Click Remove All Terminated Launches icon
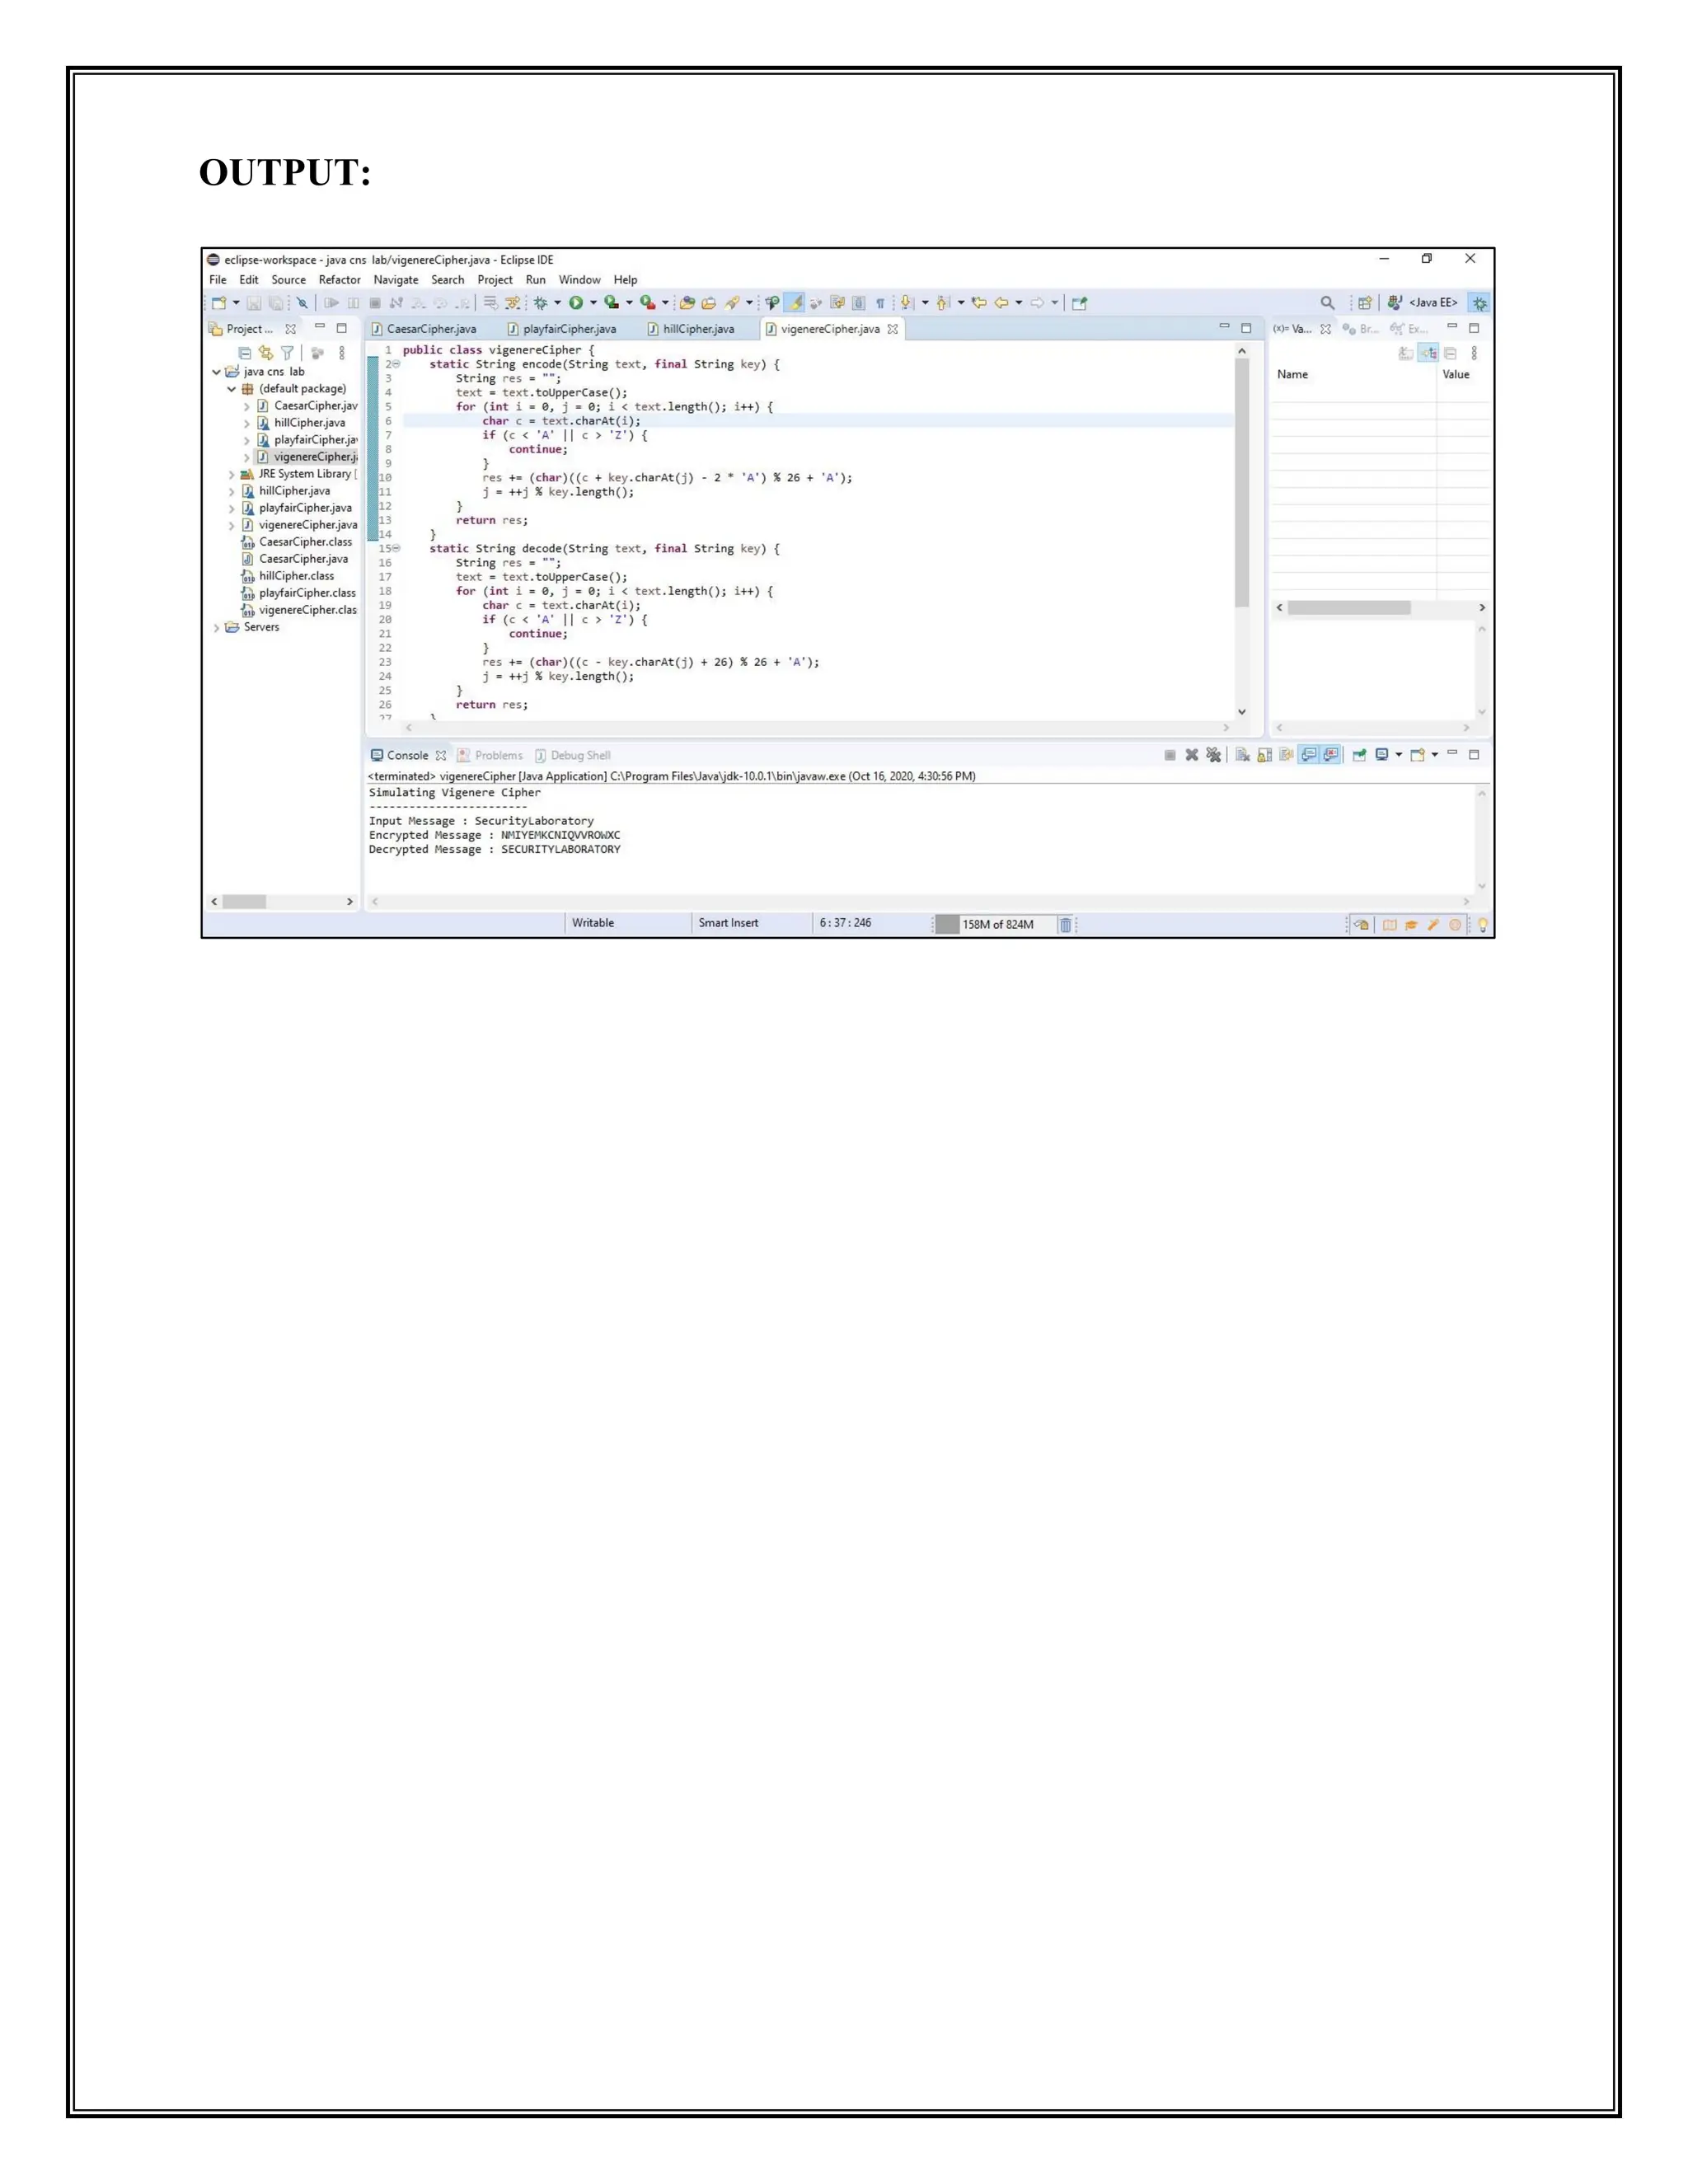This screenshot has height=2184, width=1688. 1213,755
